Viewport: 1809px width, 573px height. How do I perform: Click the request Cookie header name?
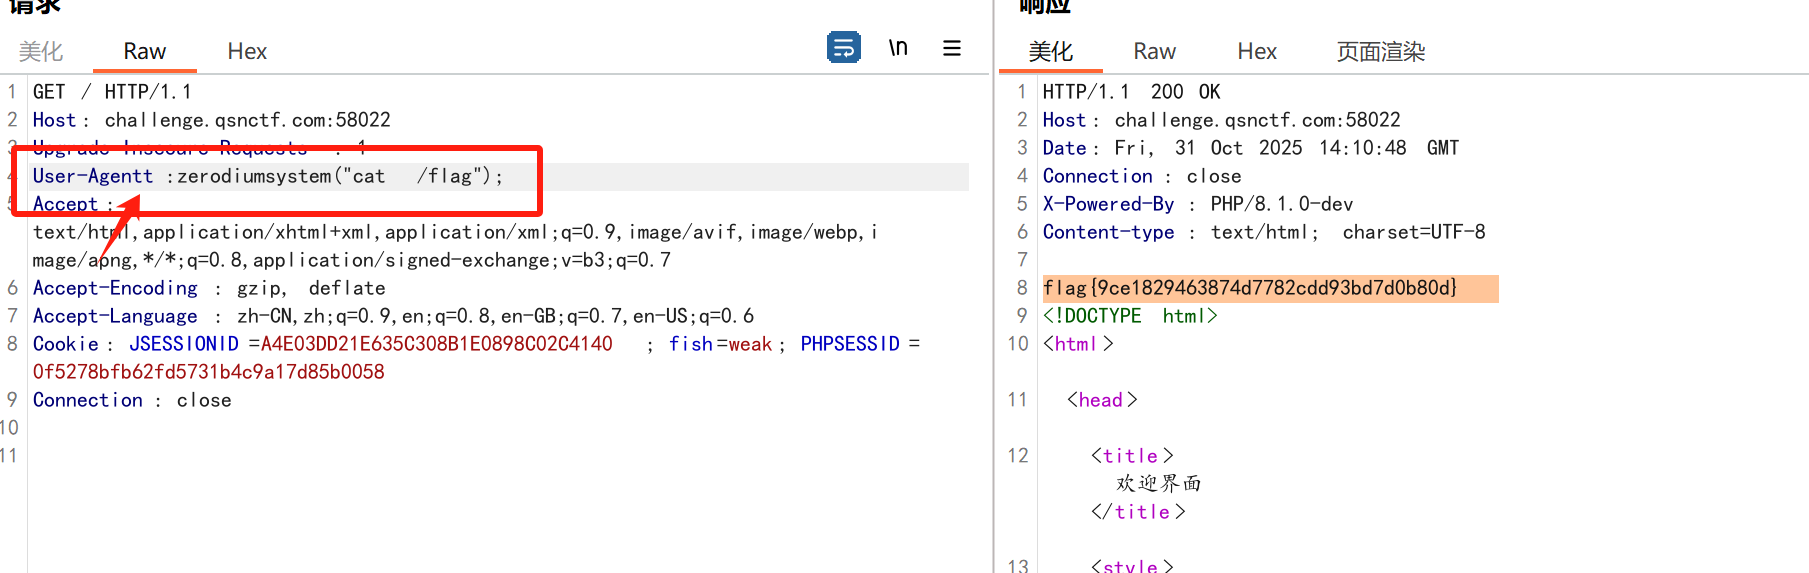[x=66, y=344]
